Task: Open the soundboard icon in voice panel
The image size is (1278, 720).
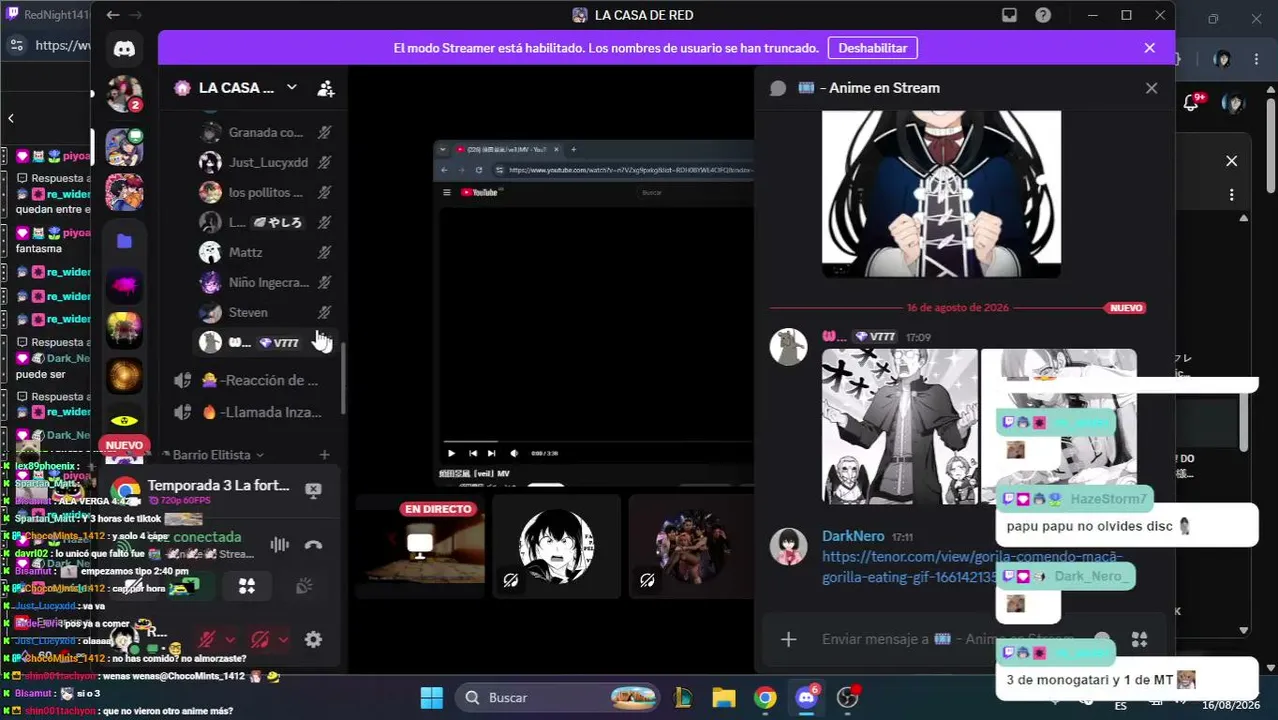Action: tap(305, 587)
